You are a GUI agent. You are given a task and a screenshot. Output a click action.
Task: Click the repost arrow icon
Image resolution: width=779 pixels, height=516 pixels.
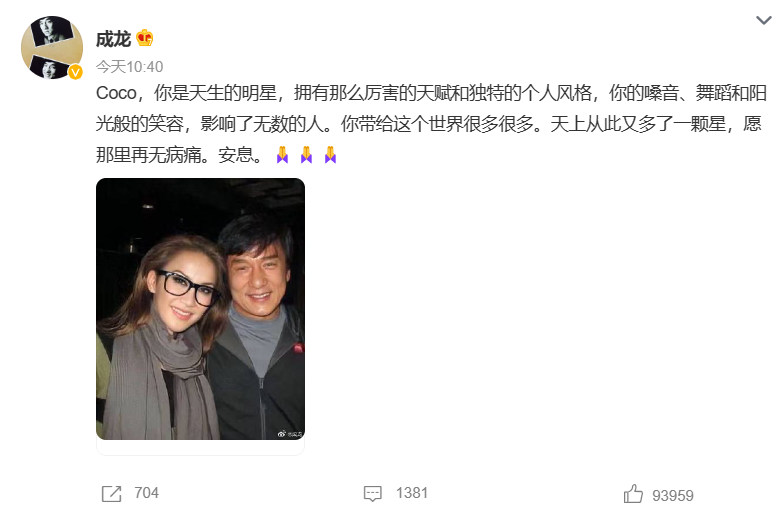tap(111, 494)
